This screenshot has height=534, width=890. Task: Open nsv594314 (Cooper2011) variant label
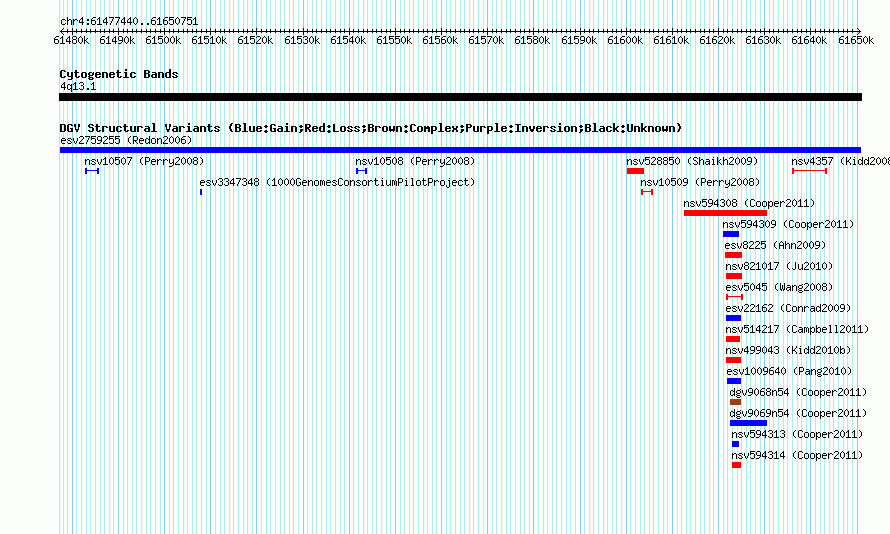point(797,455)
